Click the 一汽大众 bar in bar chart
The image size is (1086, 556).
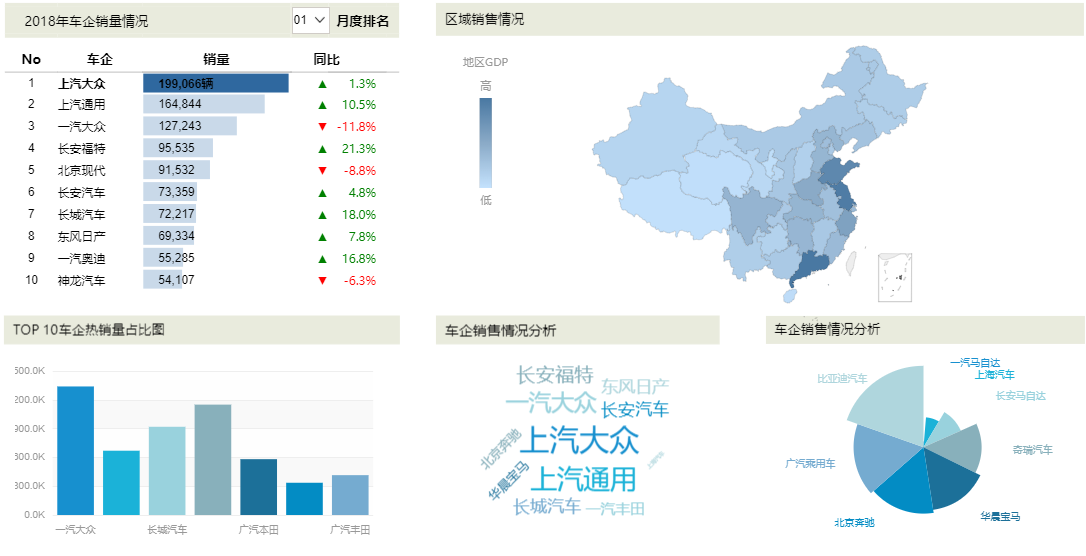[x=75, y=451]
